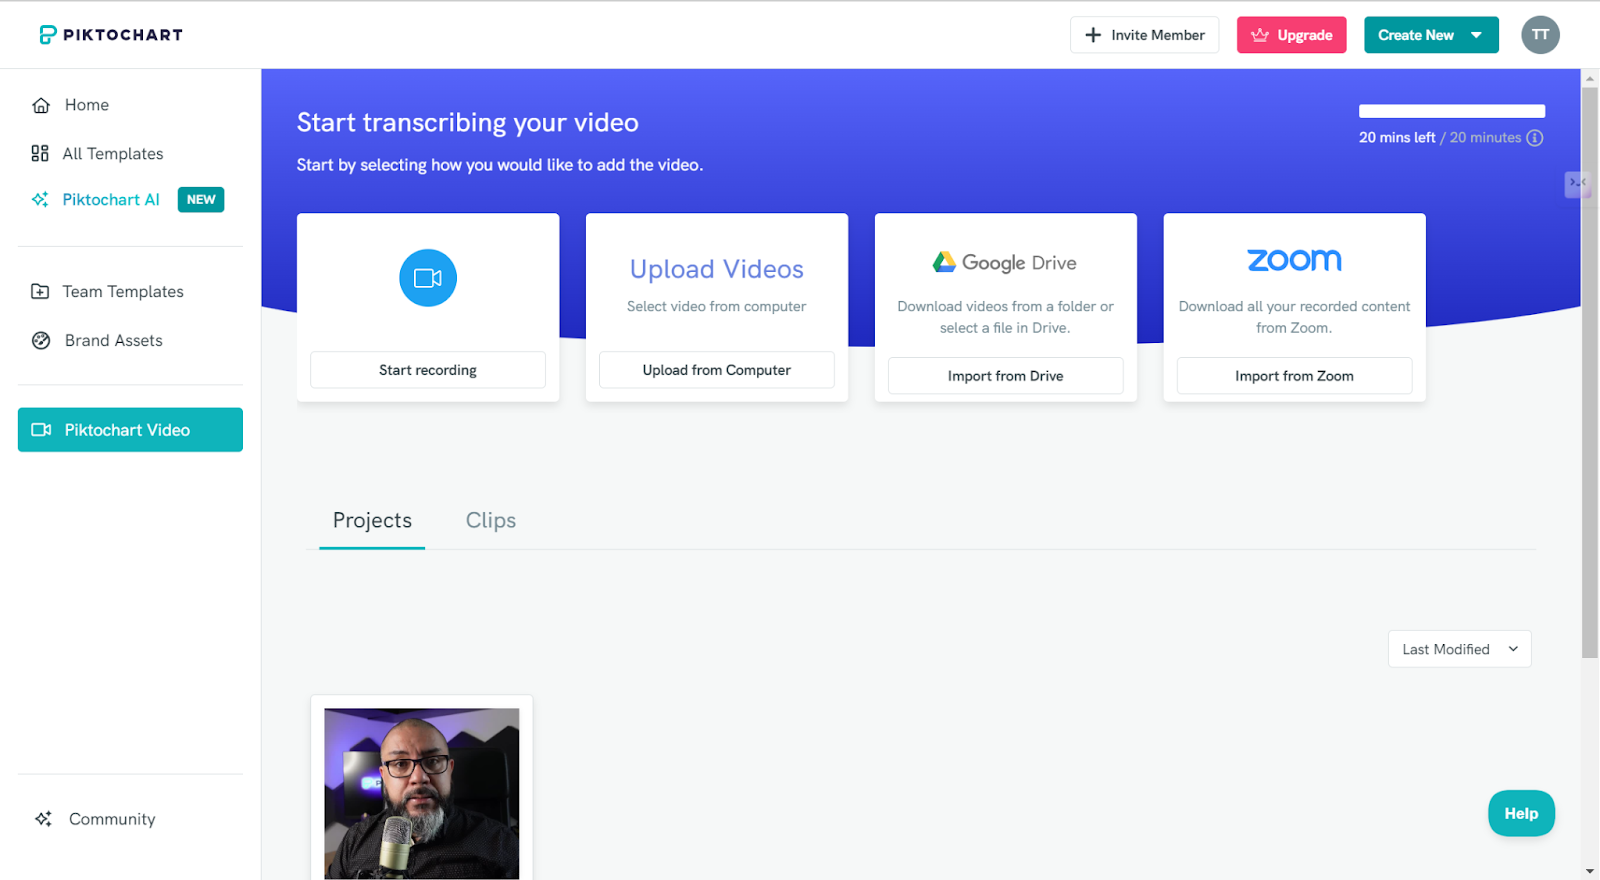Click Start recording button
The height and width of the screenshot is (880, 1600).
coord(428,370)
